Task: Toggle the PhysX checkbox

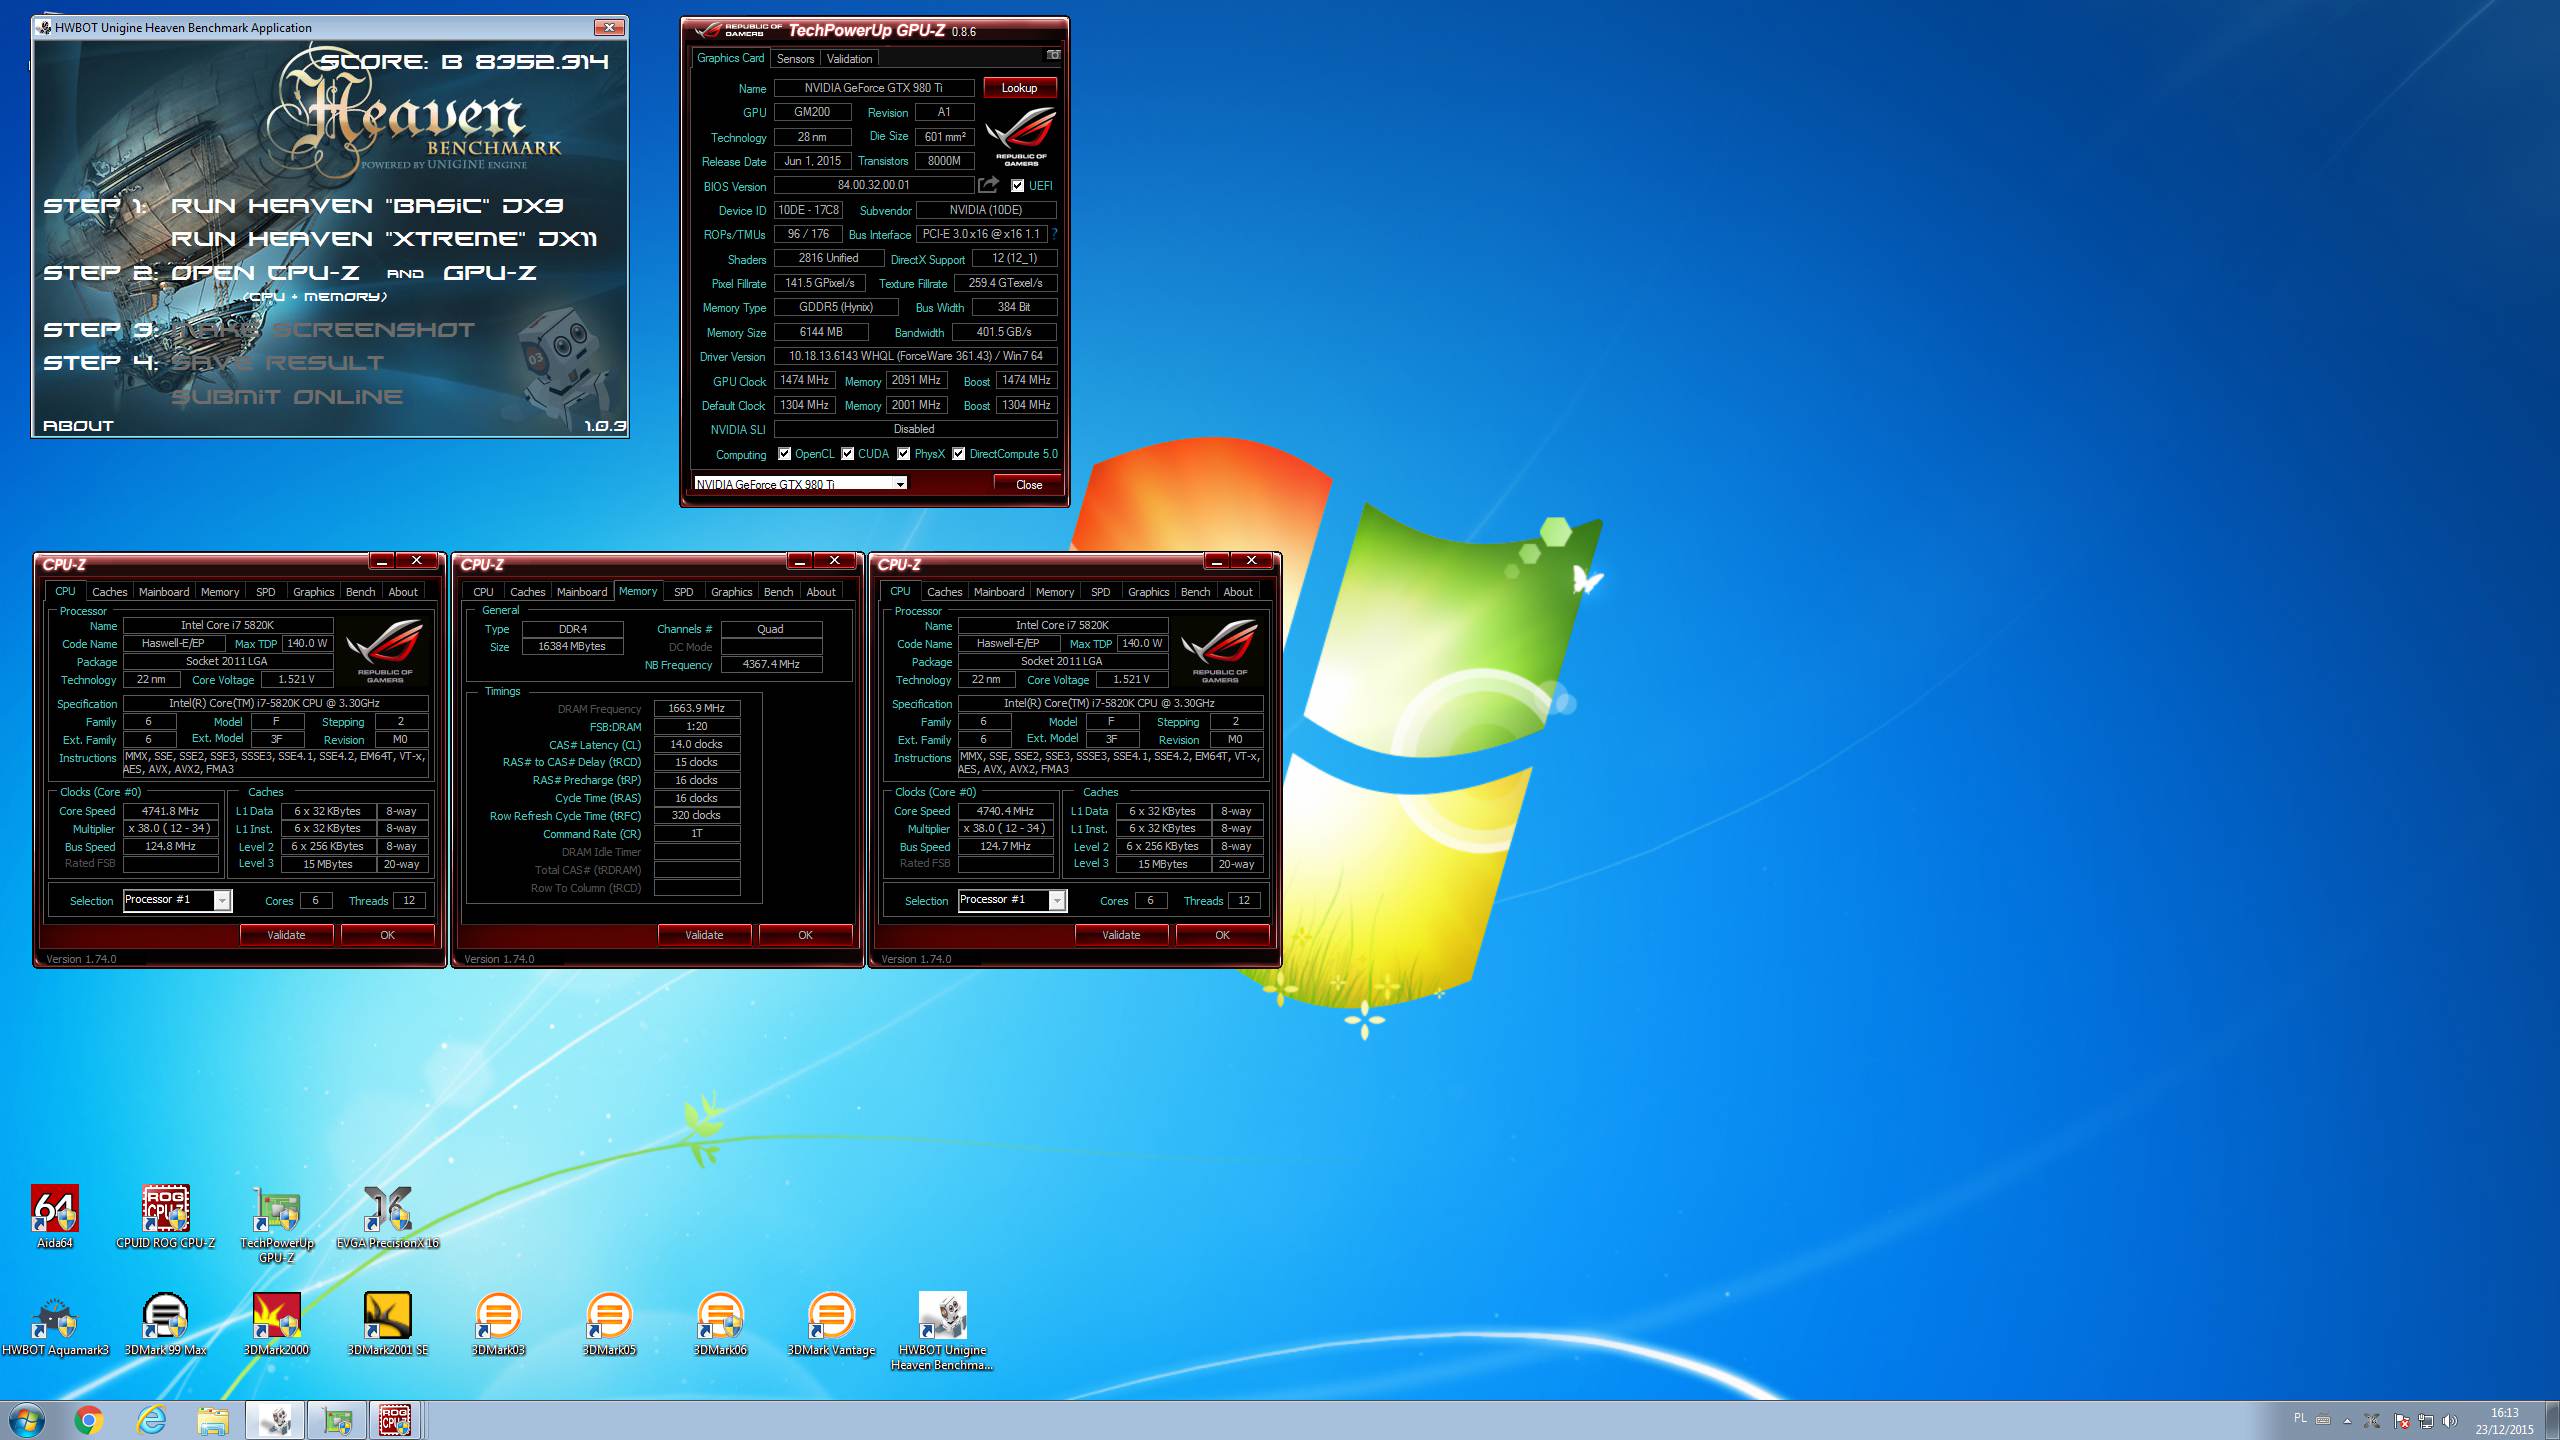Action: (904, 454)
